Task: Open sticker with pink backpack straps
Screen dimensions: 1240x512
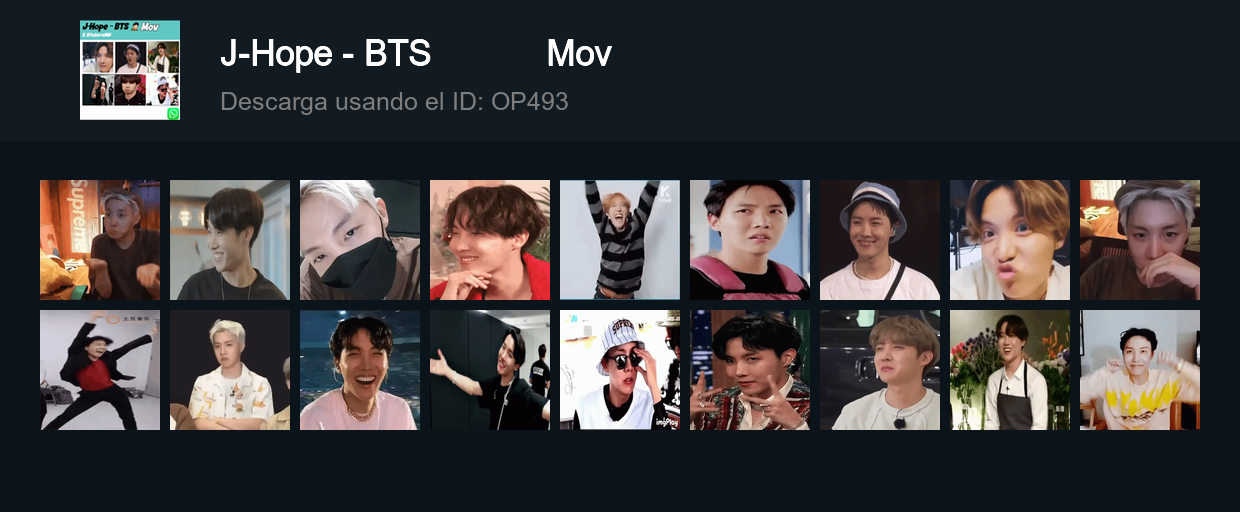Action: tap(750, 240)
